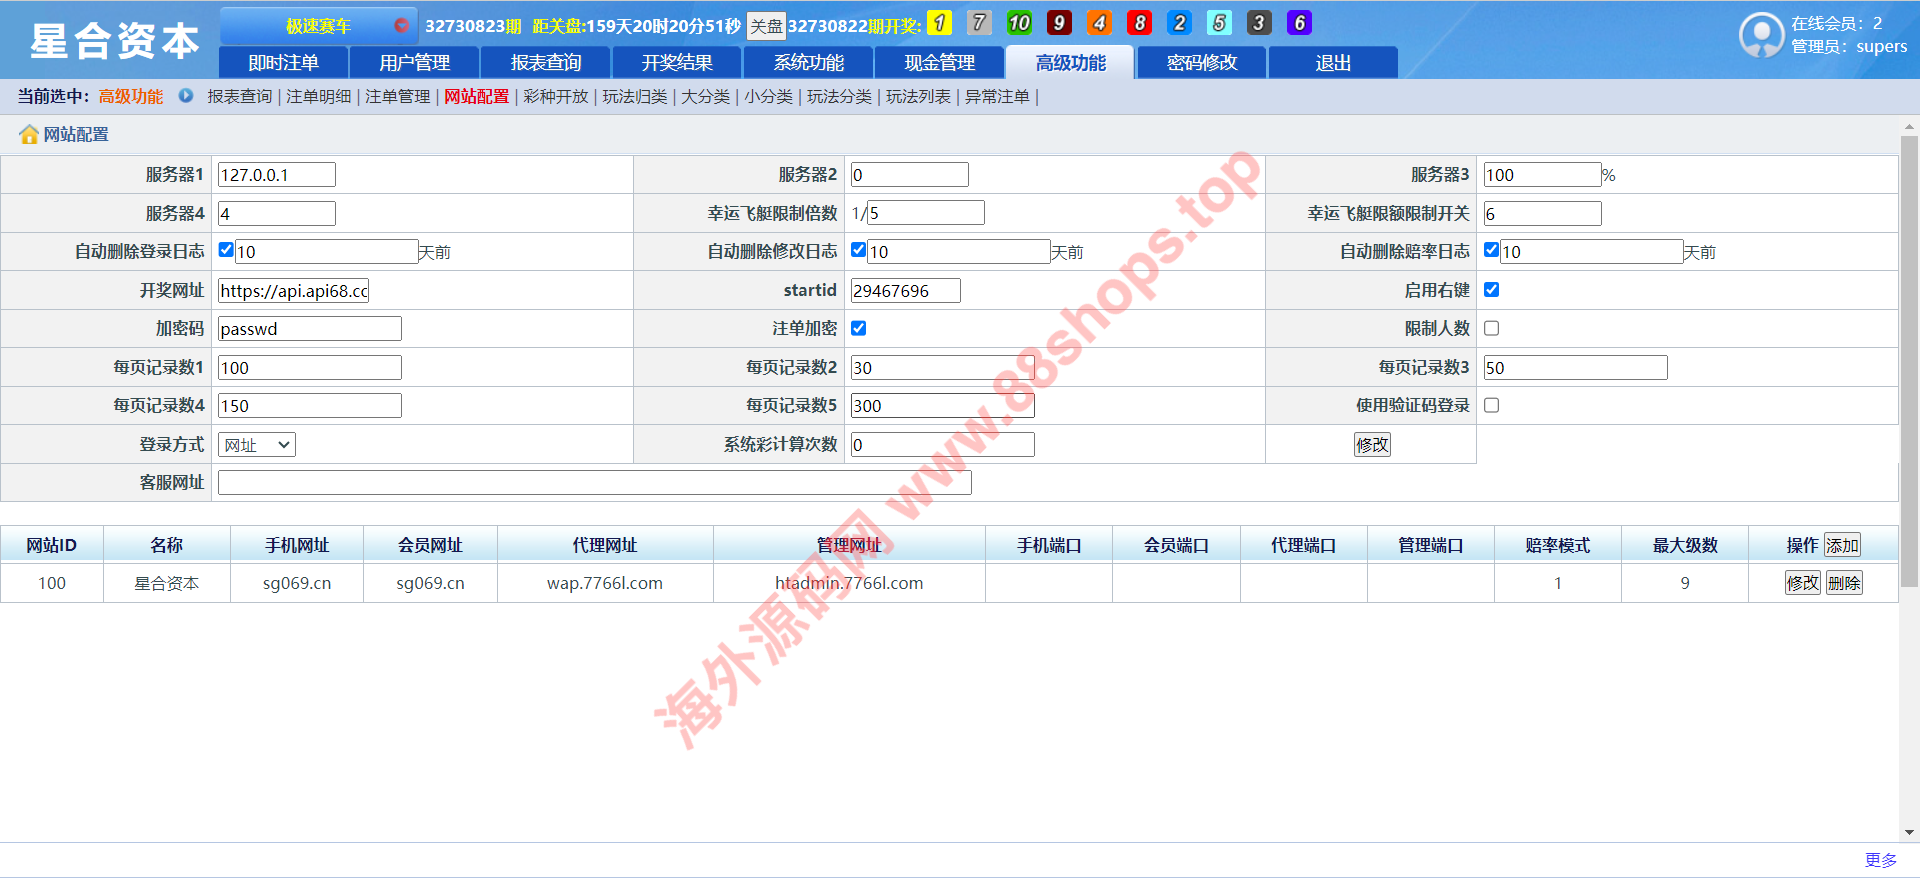Click the yellow number 1 lottery ball
This screenshot has height=885, width=1920.
(x=939, y=23)
